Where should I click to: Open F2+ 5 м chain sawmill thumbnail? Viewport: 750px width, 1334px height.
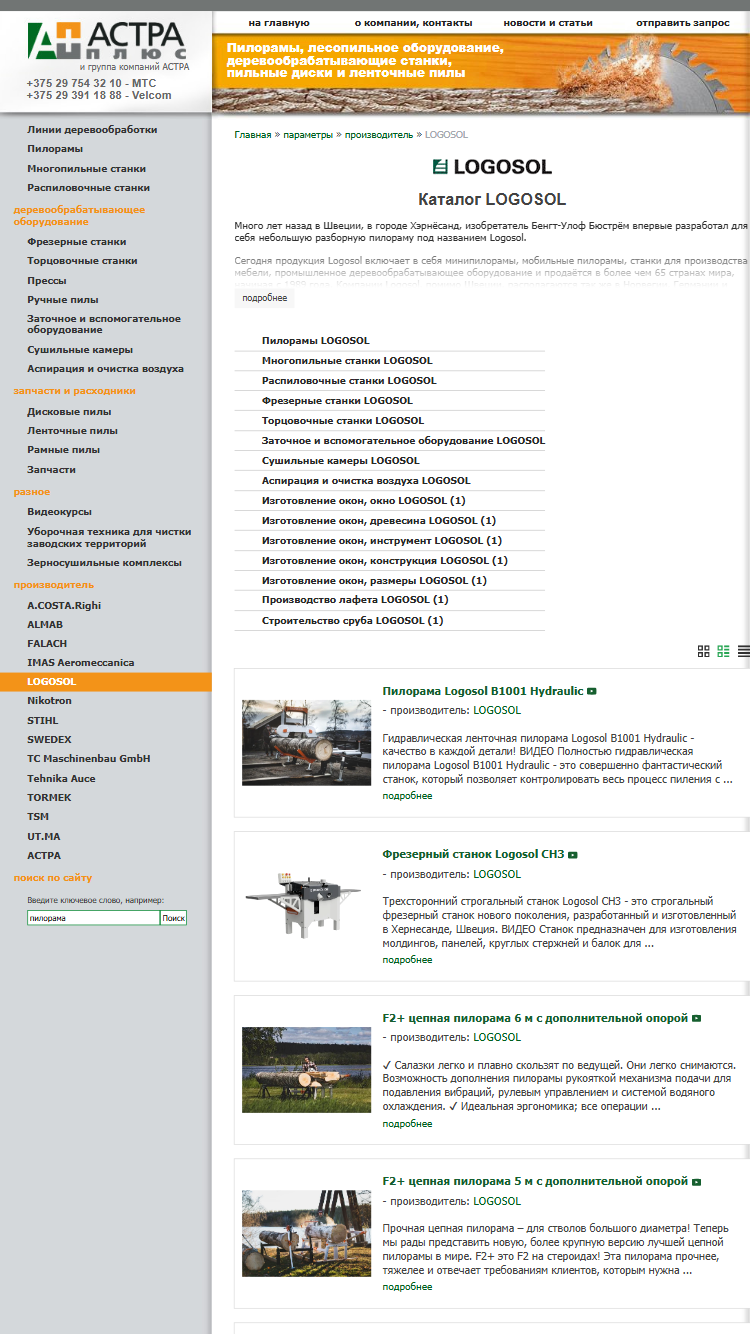coord(306,1233)
